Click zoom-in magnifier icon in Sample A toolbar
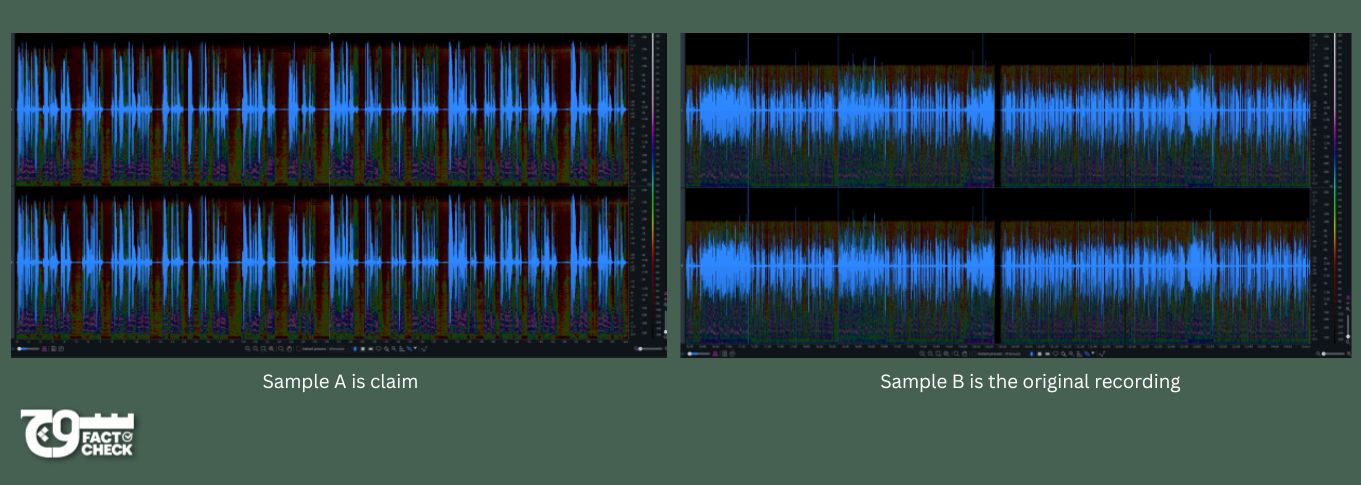 pyautogui.click(x=247, y=349)
